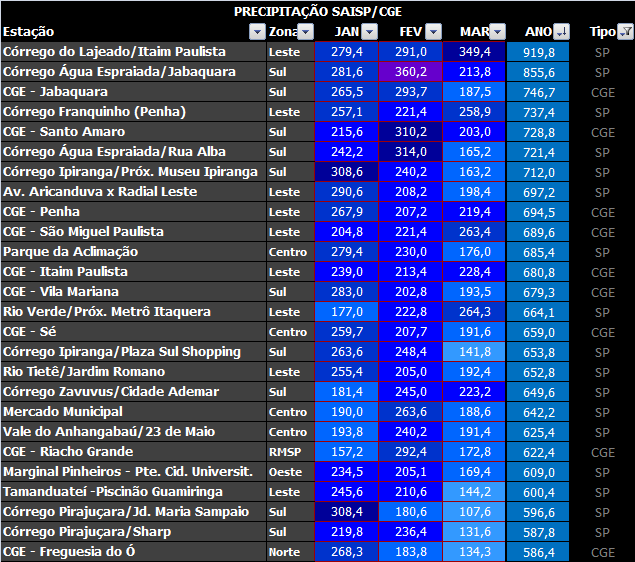The width and height of the screenshot is (635, 562).
Task: Click the CGE - Sé station name
Action: point(35,332)
